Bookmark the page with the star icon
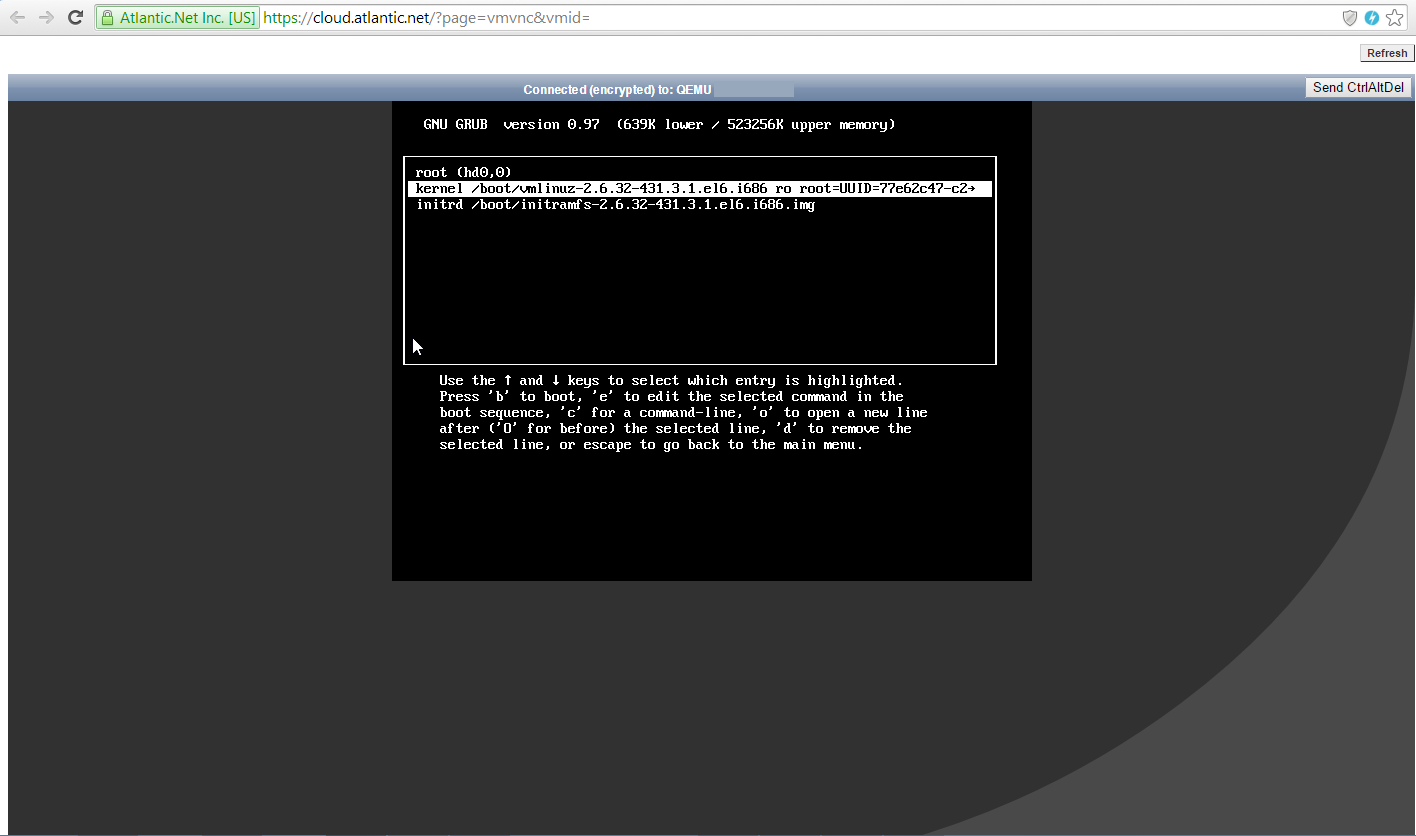 (1394, 18)
